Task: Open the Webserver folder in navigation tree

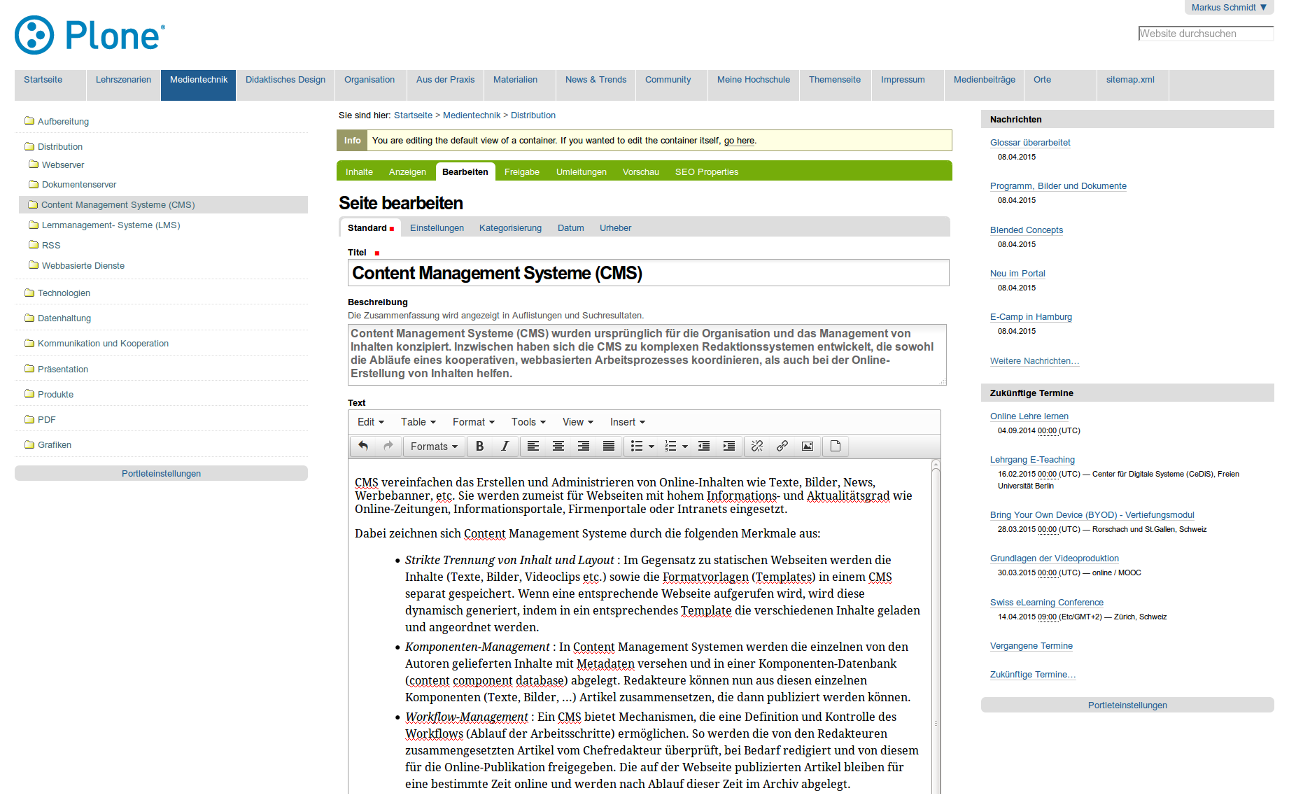Action: [63, 164]
